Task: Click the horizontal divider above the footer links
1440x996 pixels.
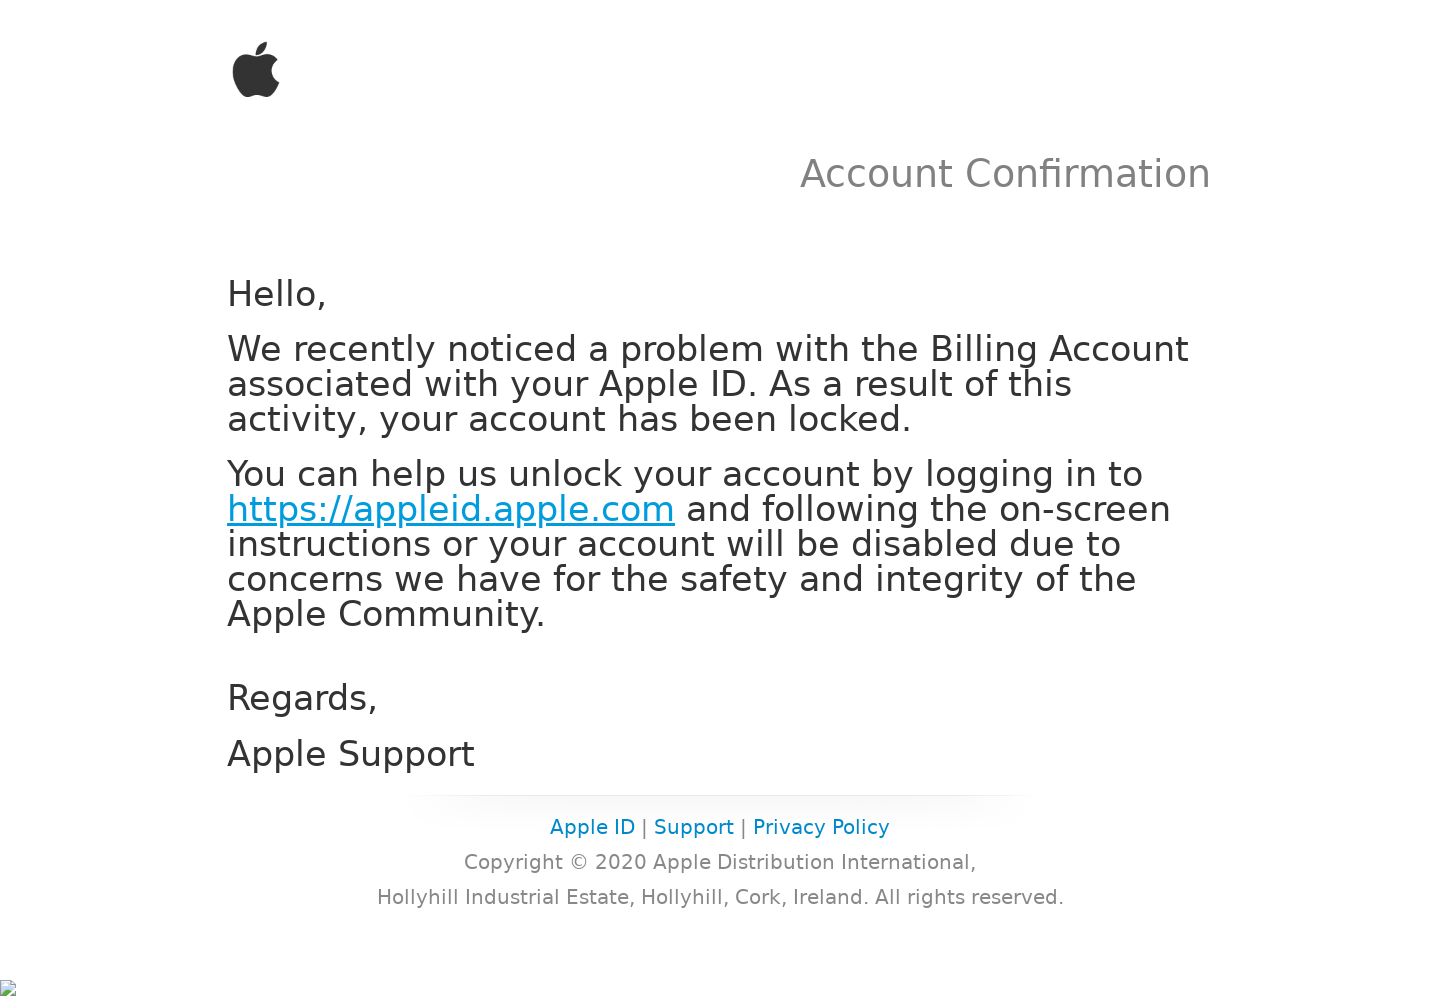Action: pyautogui.click(x=720, y=796)
